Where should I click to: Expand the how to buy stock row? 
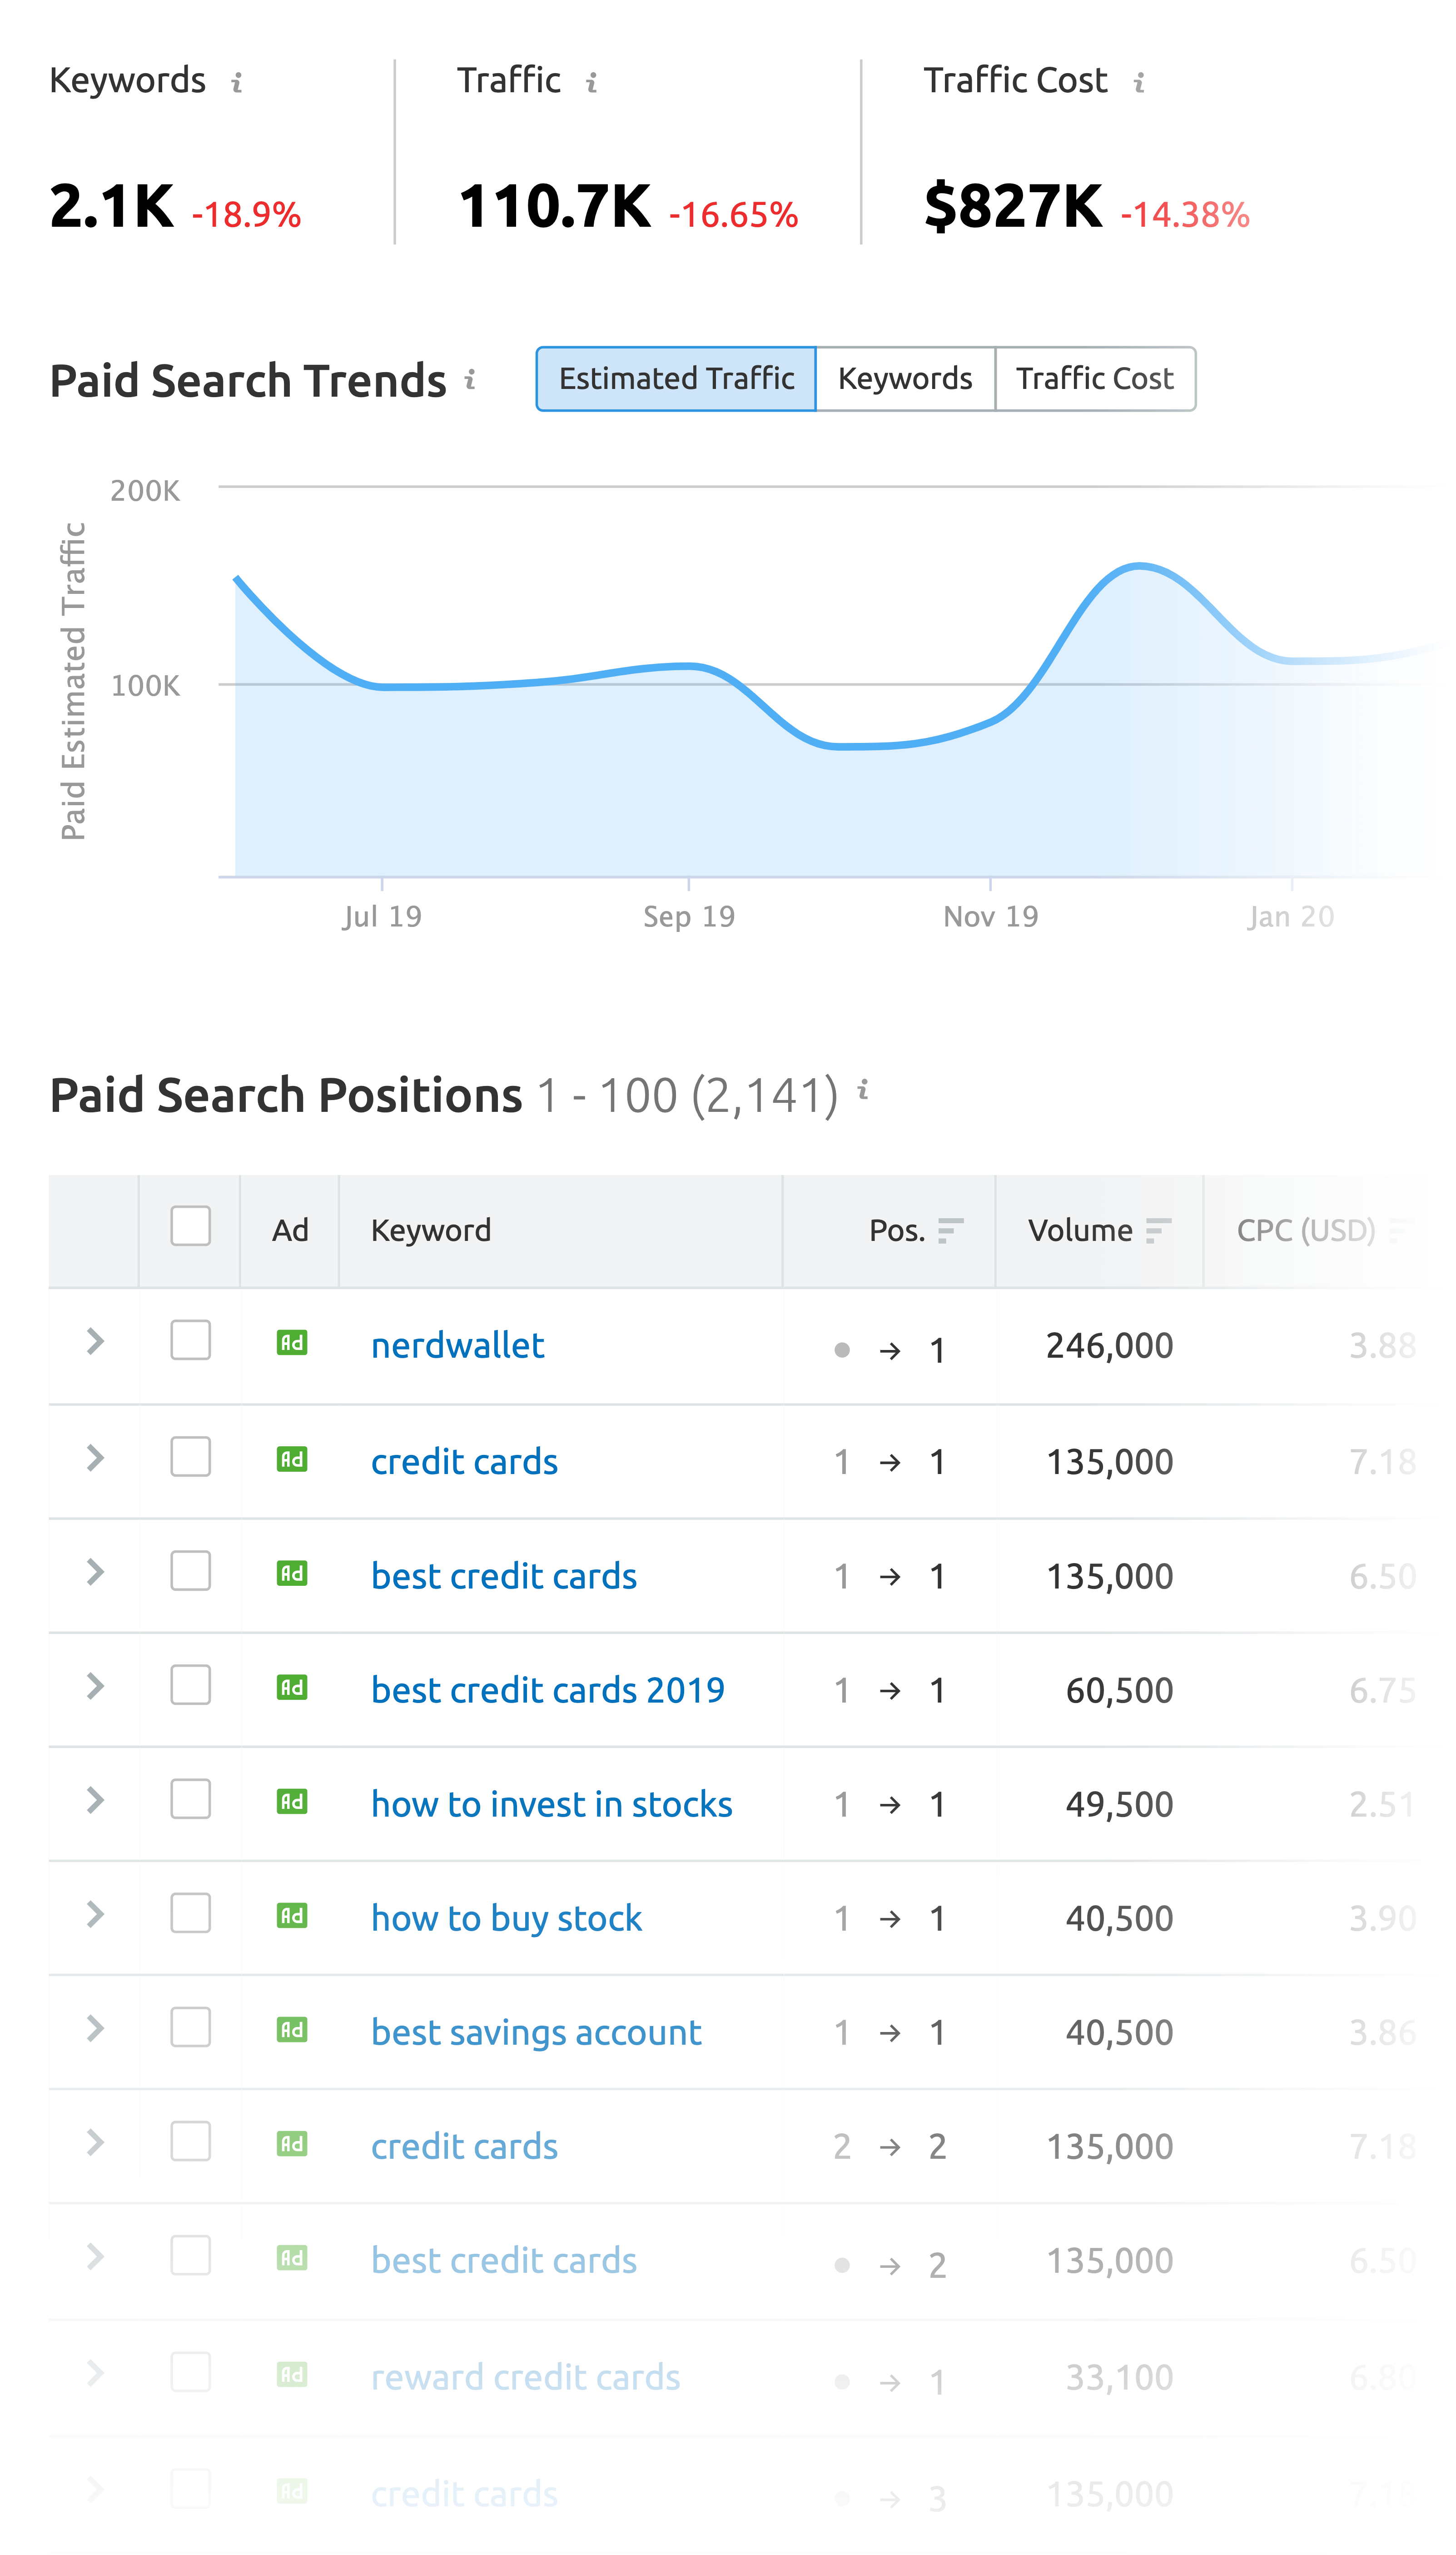point(95,1914)
